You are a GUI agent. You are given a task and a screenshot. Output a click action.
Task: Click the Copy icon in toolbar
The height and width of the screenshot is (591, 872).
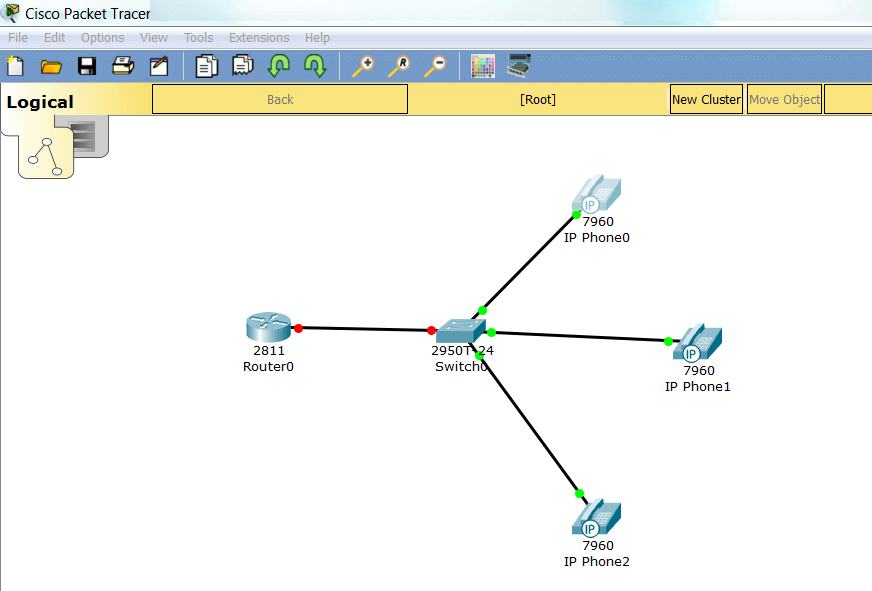click(x=207, y=67)
